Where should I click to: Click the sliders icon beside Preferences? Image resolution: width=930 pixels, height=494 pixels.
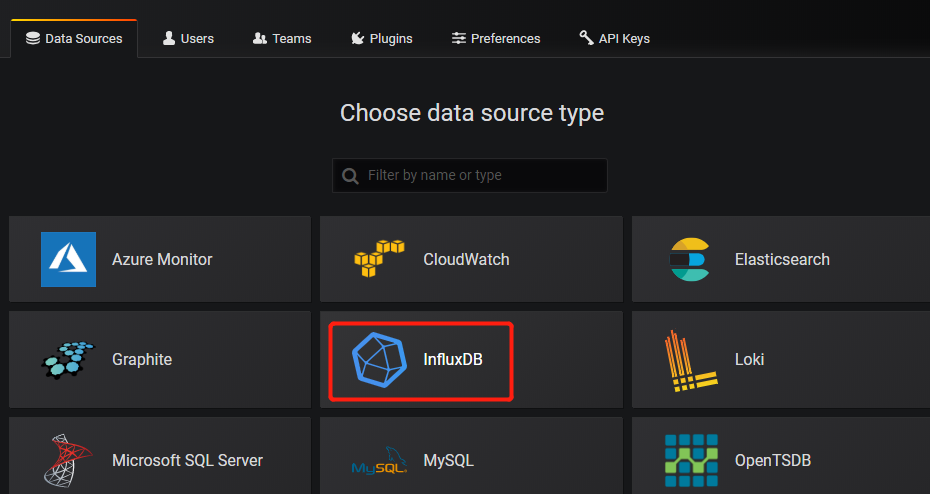pos(458,39)
